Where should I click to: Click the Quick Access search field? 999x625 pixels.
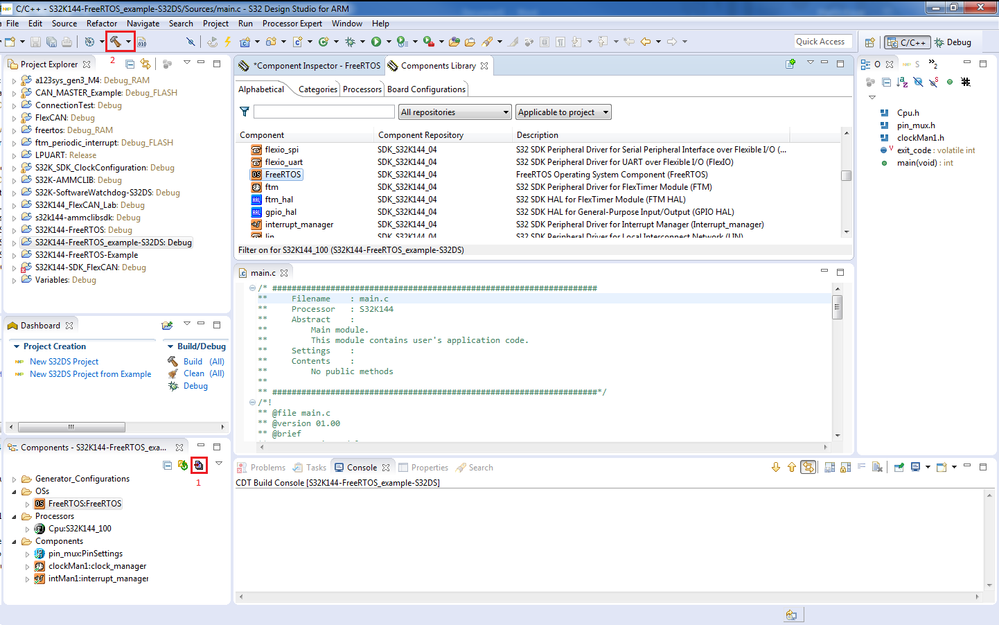pos(822,42)
